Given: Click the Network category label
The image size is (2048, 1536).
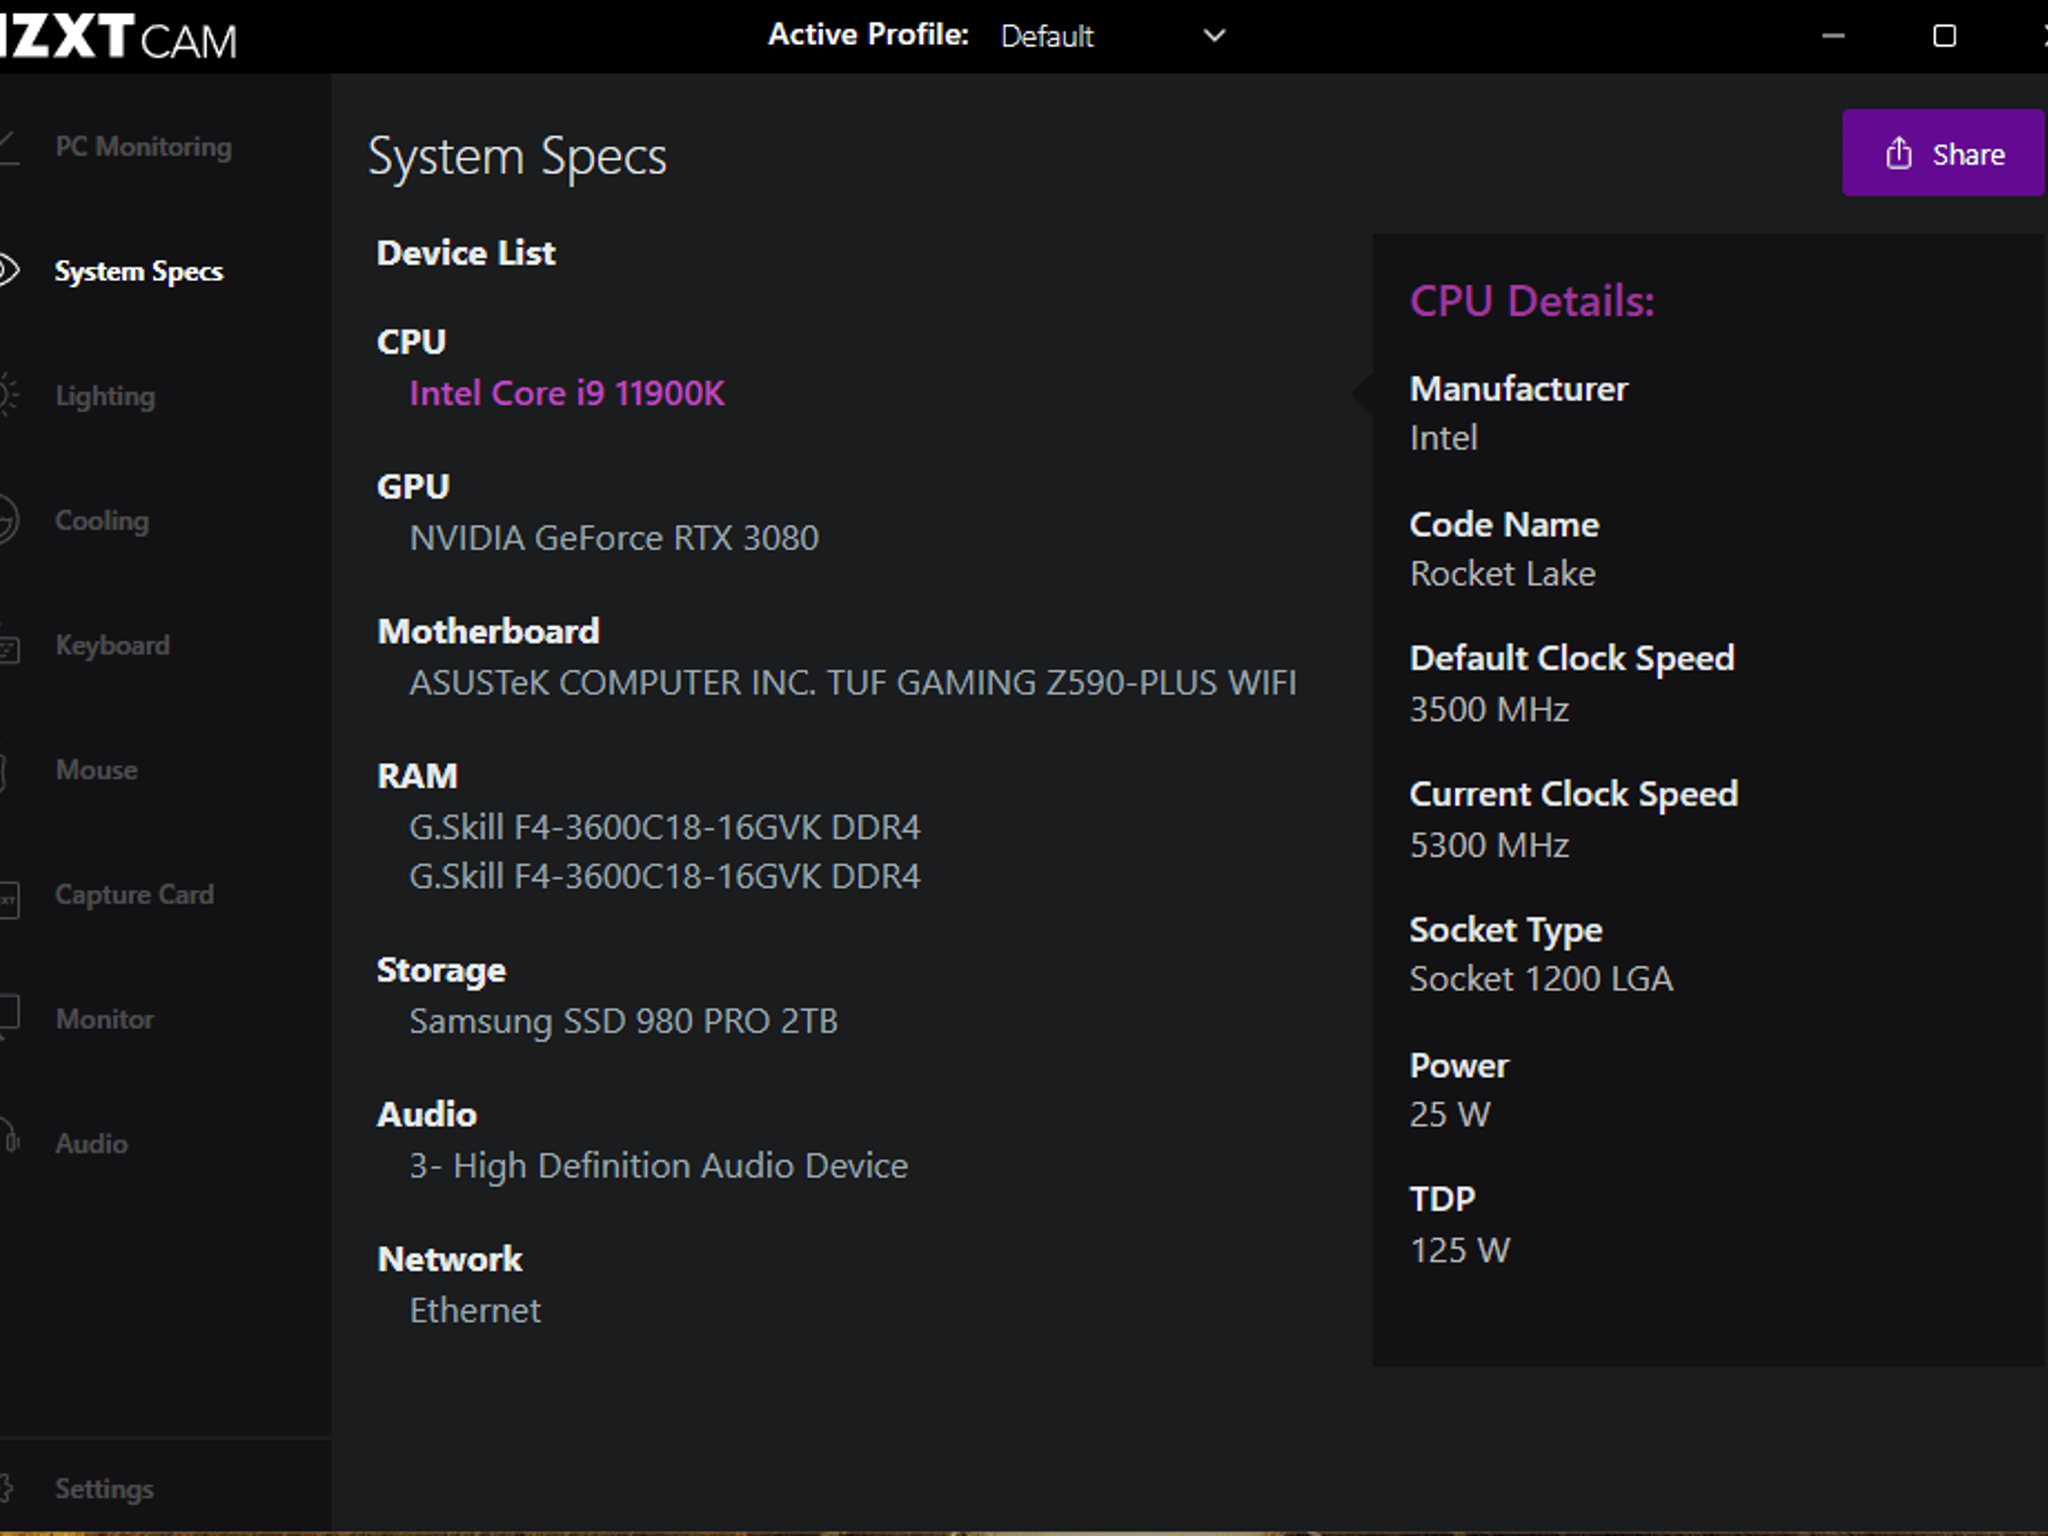Looking at the screenshot, I should [x=450, y=1259].
